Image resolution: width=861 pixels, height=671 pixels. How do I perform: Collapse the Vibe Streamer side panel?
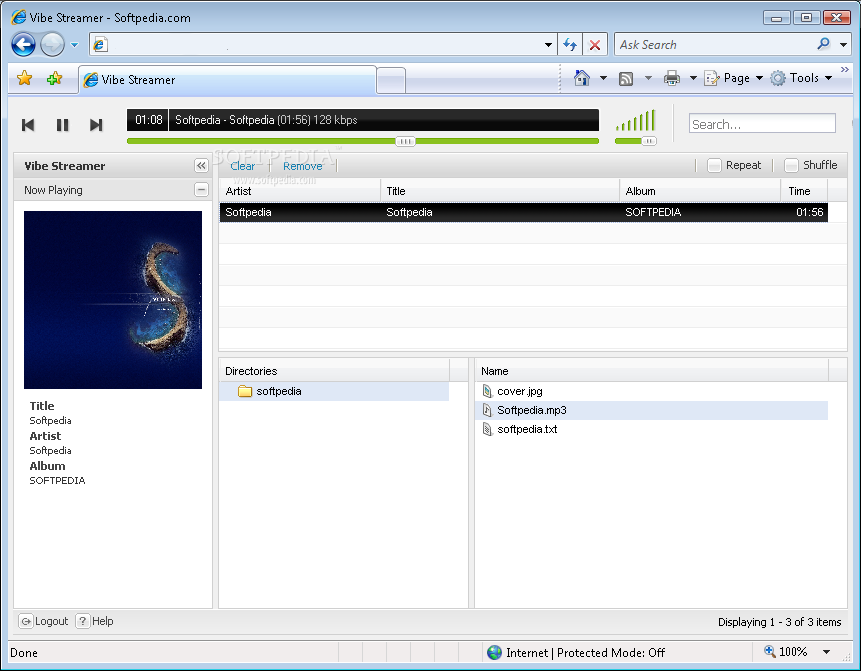pyautogui.click(x=202, y=166)
